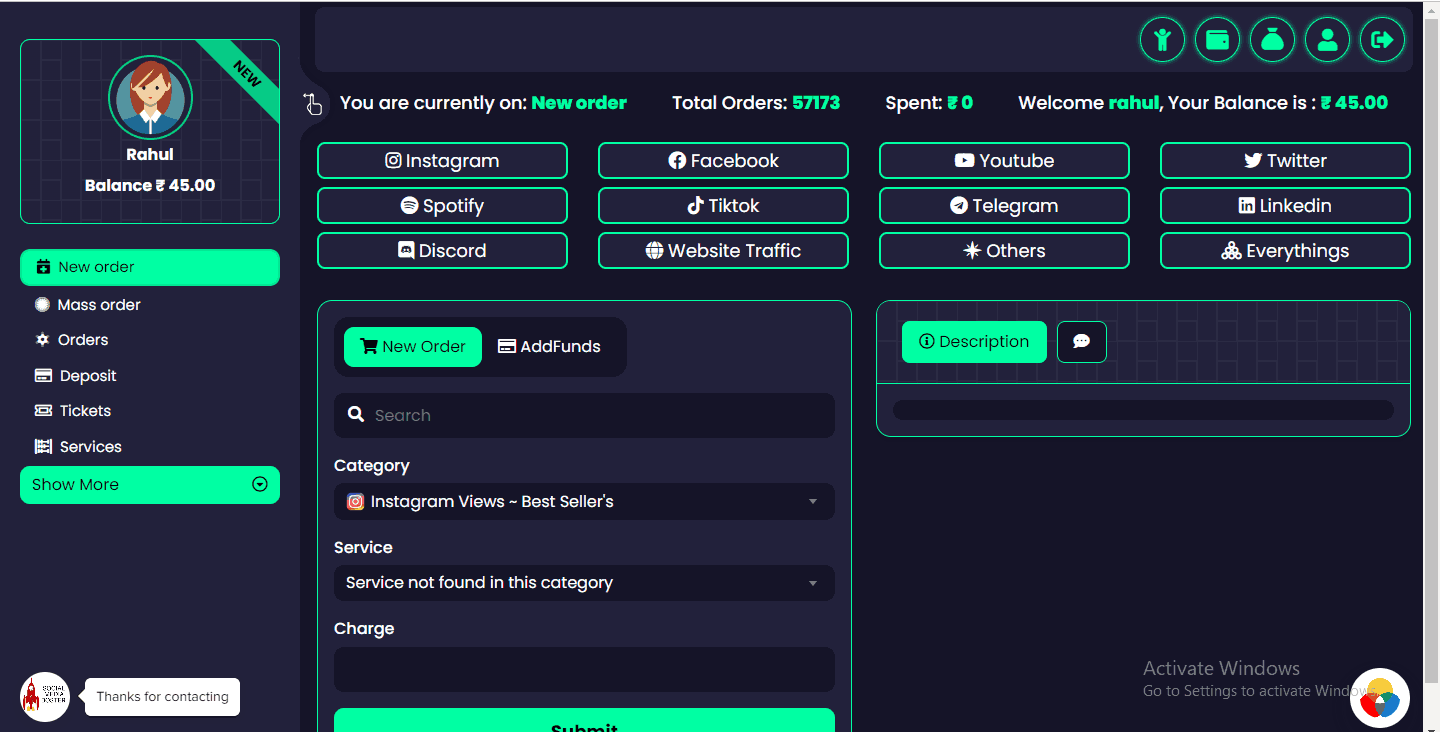The height and width of the screenshot is (732, 1440).
Task: Click Rahul's profile avatar picture
Action: (x=150, y=97)
